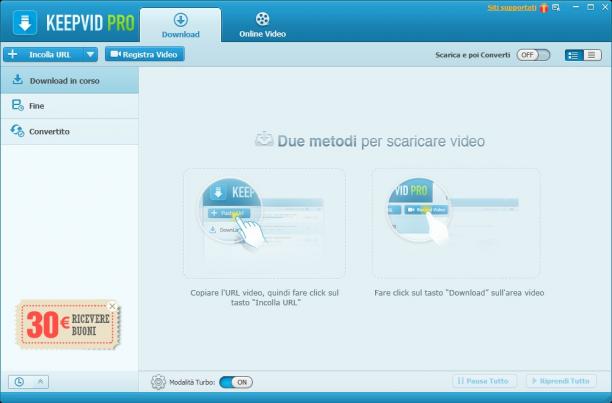The height and width of the screenshot is (403, 612).
Task: Toggle the Scarica e poi Converti switch
Action: tap(533, 55)
